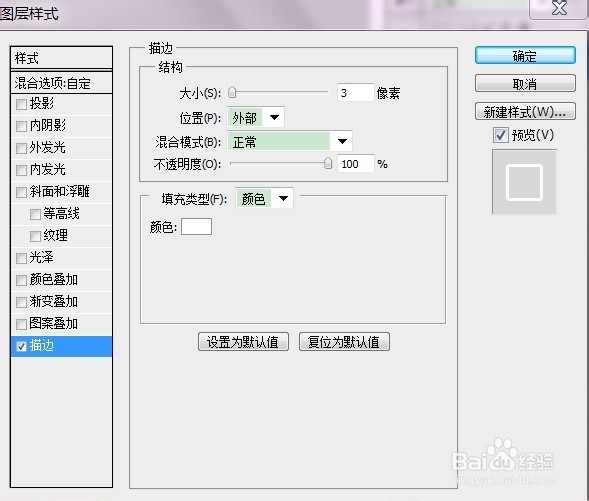Click the 新建样式(W)... button
The image size is (589, 501).
click(525, 111)
